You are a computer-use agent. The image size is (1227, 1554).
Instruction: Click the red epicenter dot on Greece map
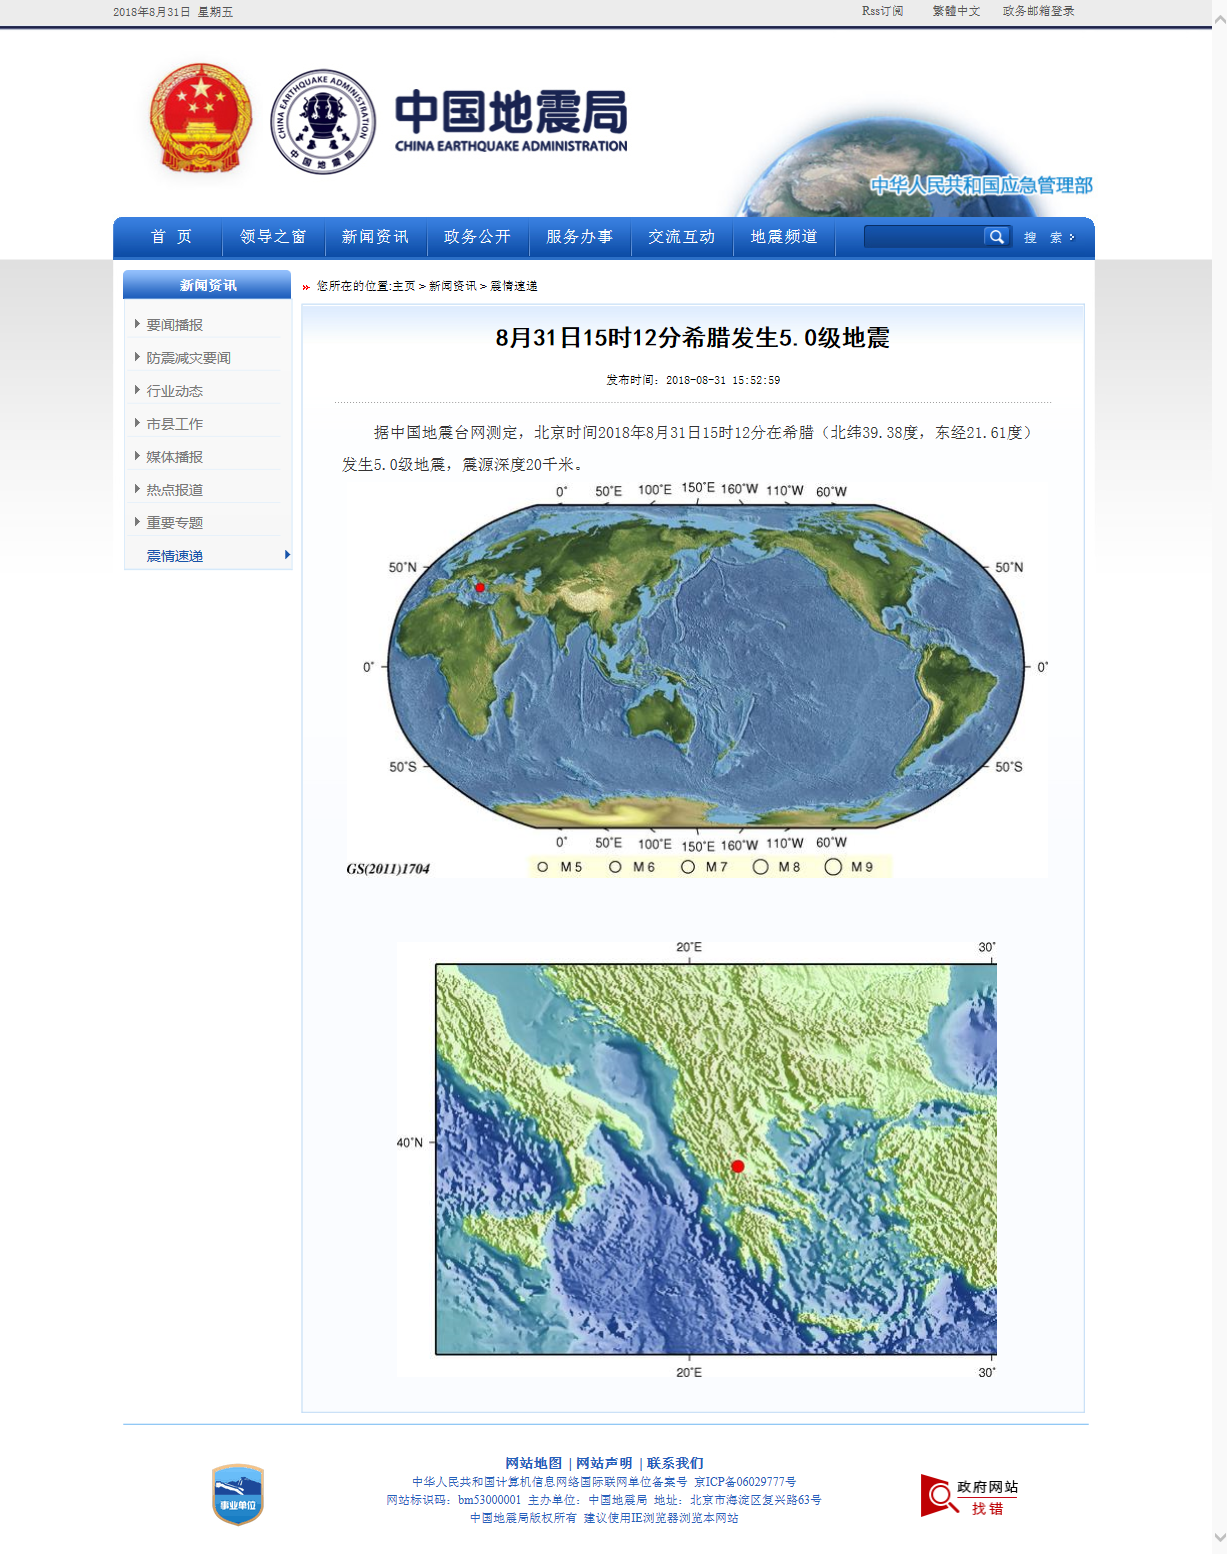click(738, 1164)
